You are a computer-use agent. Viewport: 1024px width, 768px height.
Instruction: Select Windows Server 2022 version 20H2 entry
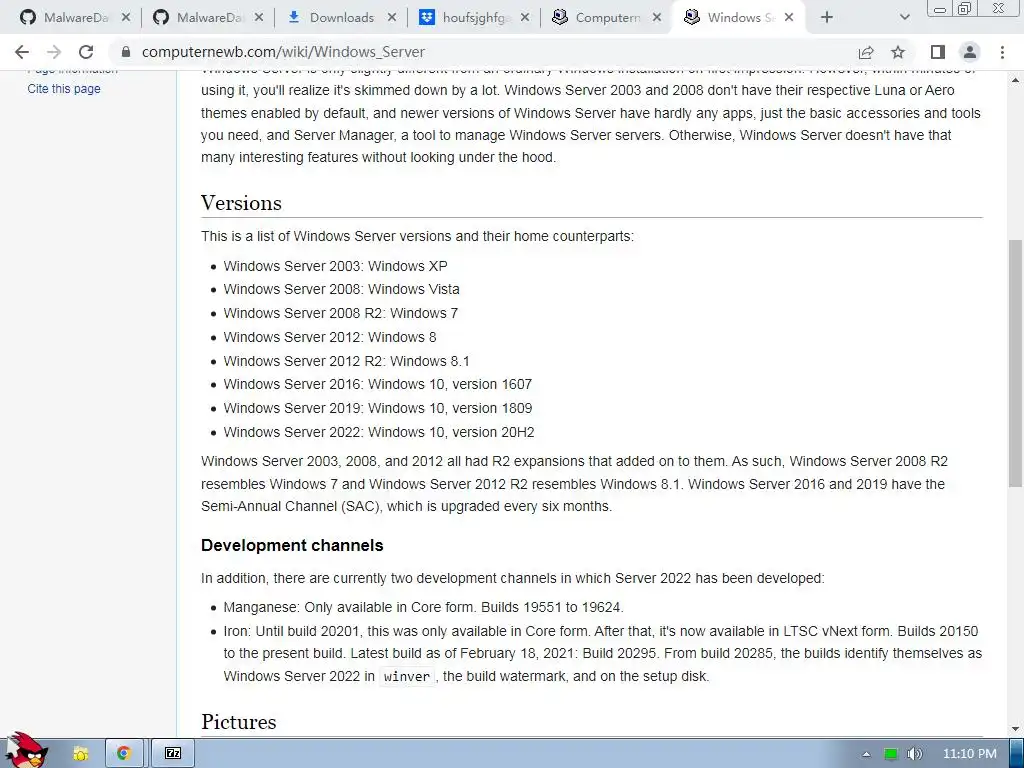(379, 432)
